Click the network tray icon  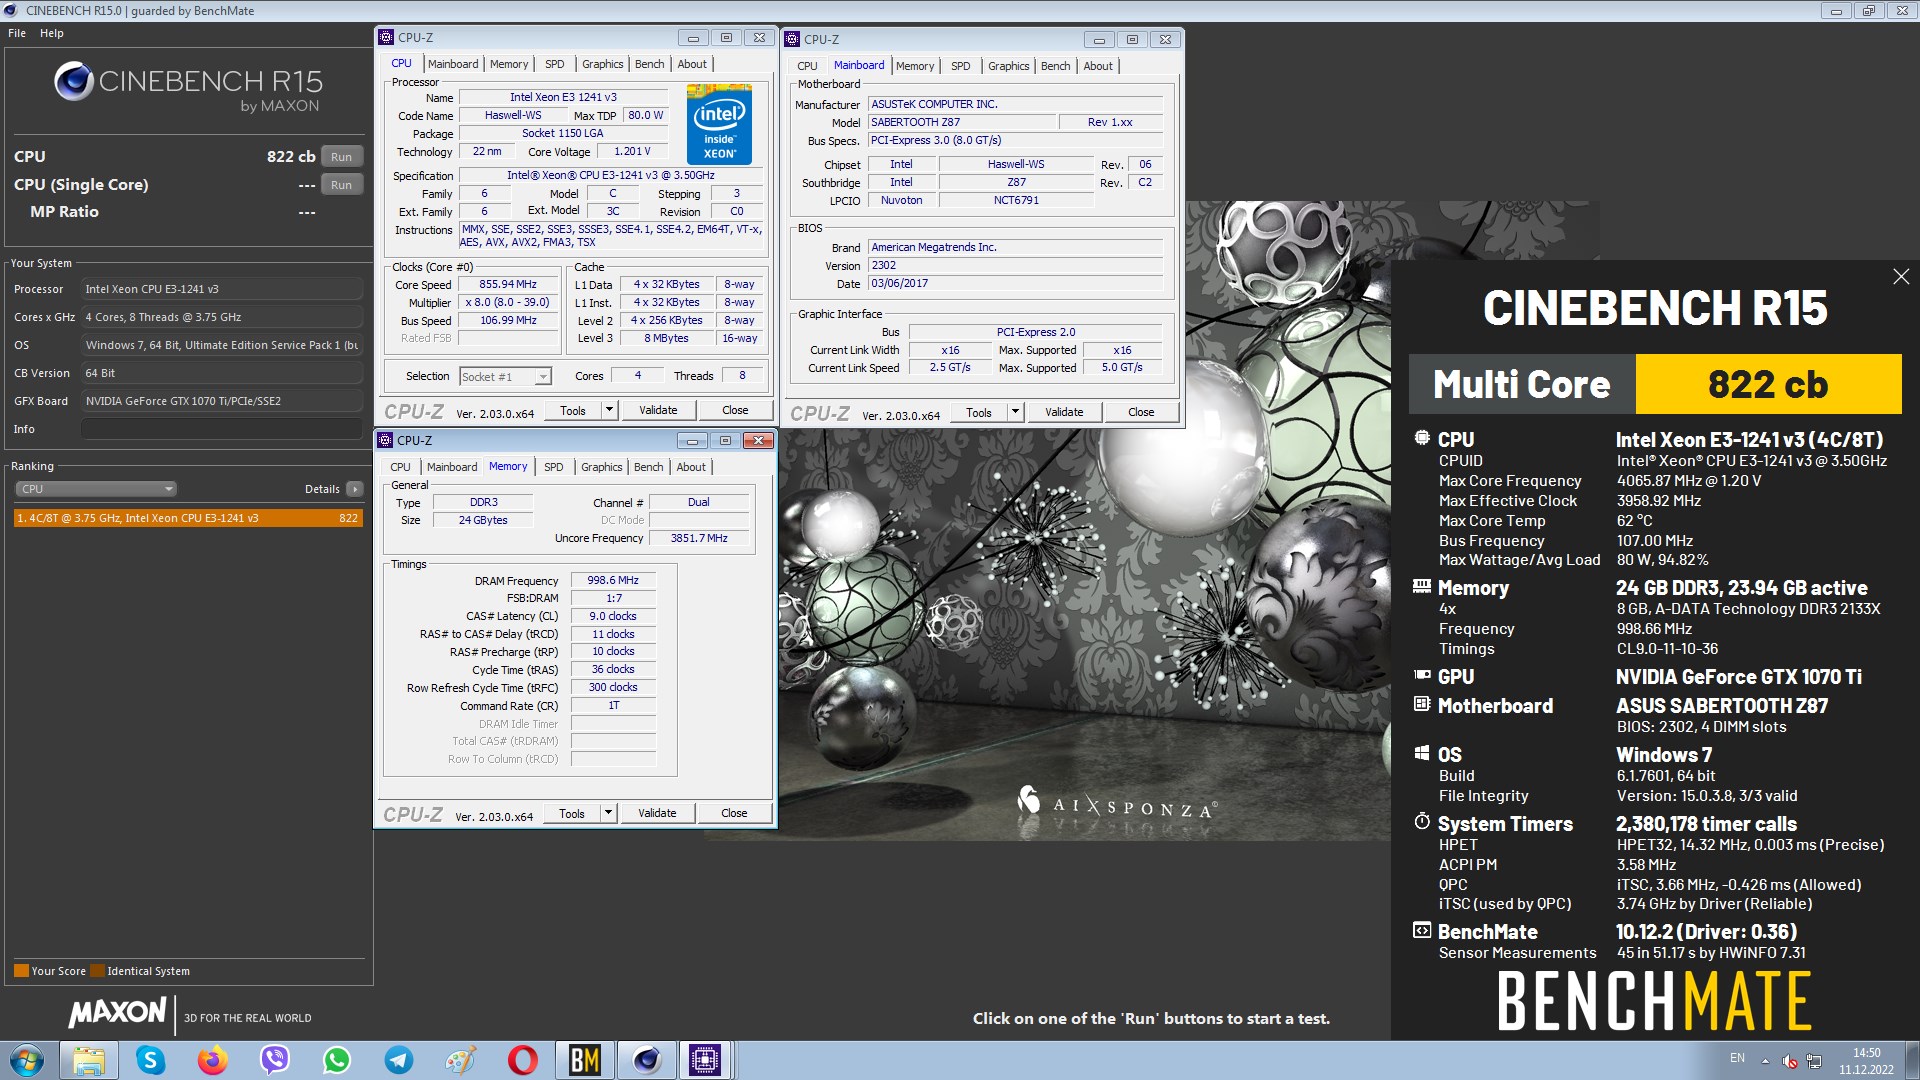click(x=1814, y=1060)
